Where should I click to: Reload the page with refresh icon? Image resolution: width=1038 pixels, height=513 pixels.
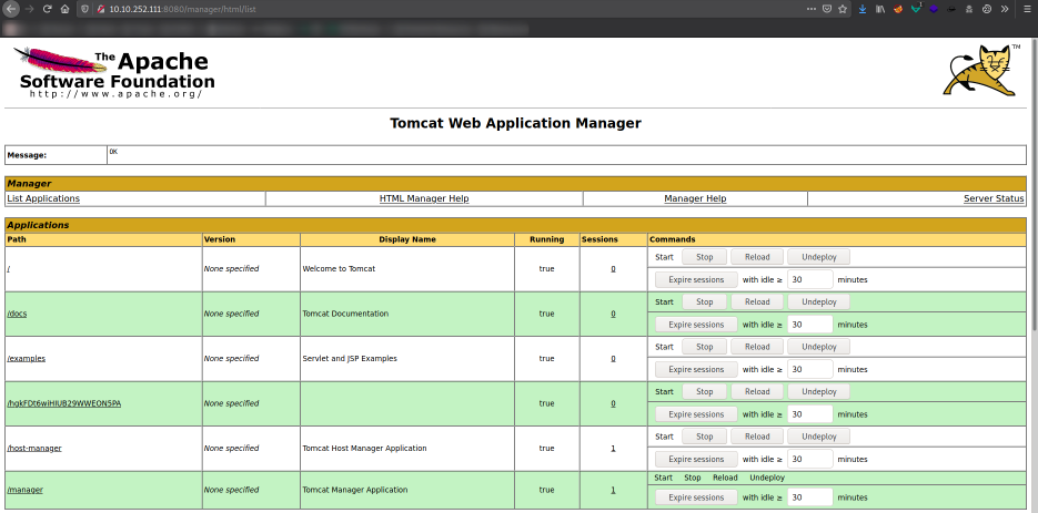47,9
